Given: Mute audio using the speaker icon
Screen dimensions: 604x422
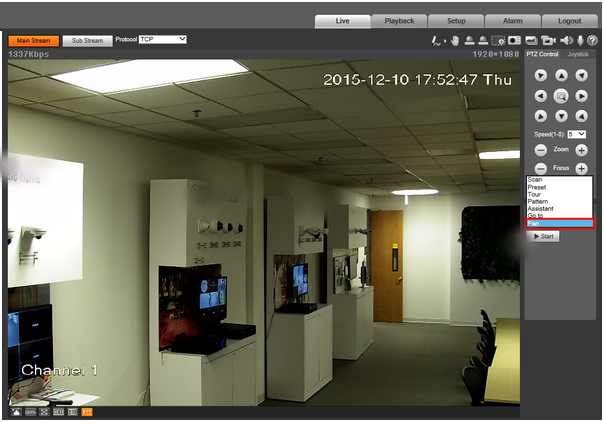Looking at the screenshot, I should click(x=567, y=40).
